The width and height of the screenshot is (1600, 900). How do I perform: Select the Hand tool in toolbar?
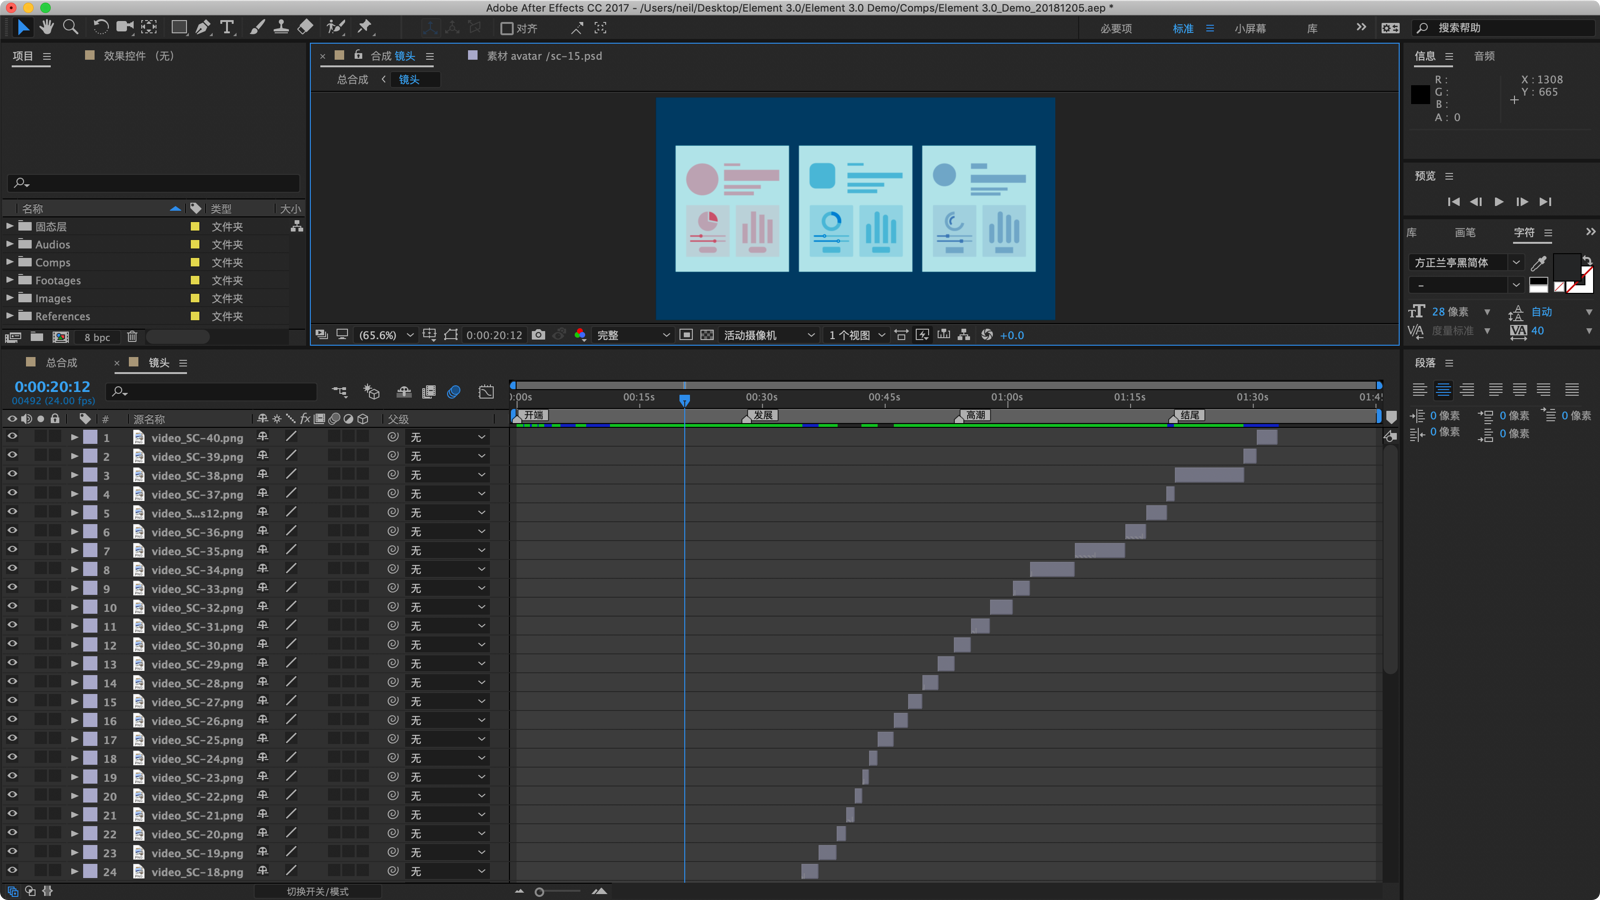[46, 27]
